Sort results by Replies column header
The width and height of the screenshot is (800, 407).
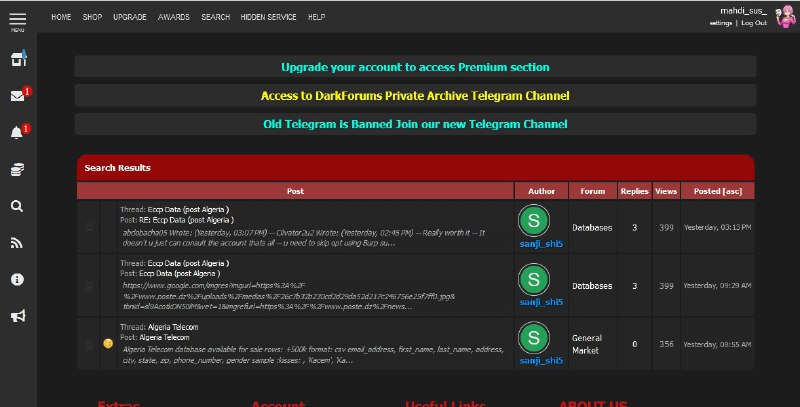[634, 191]
